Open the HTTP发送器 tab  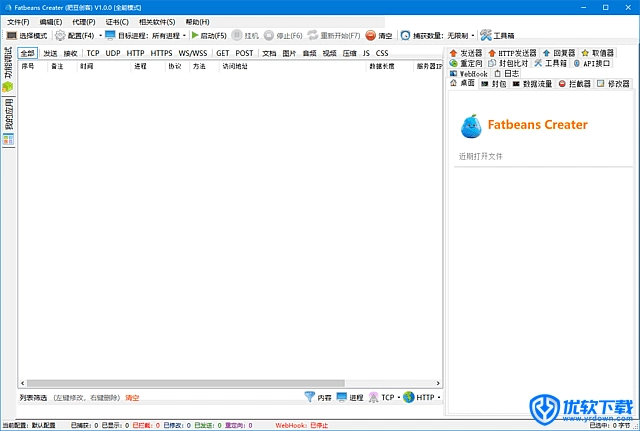click(512, 53)
